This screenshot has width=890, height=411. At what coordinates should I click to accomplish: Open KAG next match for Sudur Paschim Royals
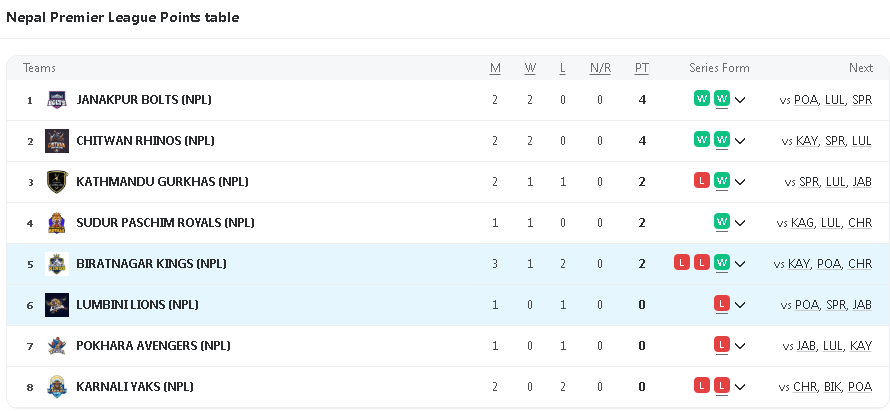point(802,223)
